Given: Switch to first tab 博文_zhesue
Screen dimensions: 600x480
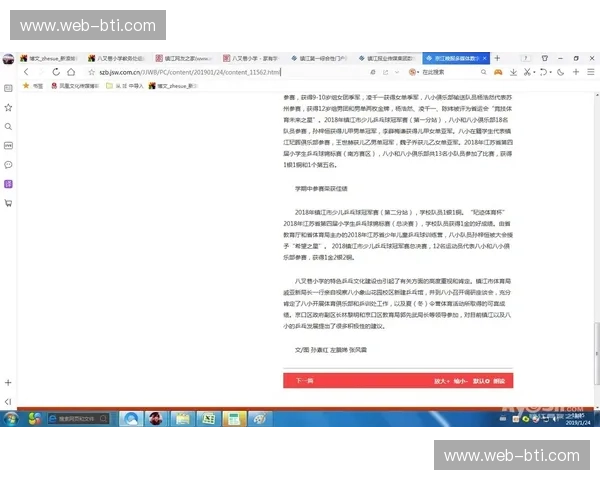Looking at the screenshot, I should pos(49,58).
